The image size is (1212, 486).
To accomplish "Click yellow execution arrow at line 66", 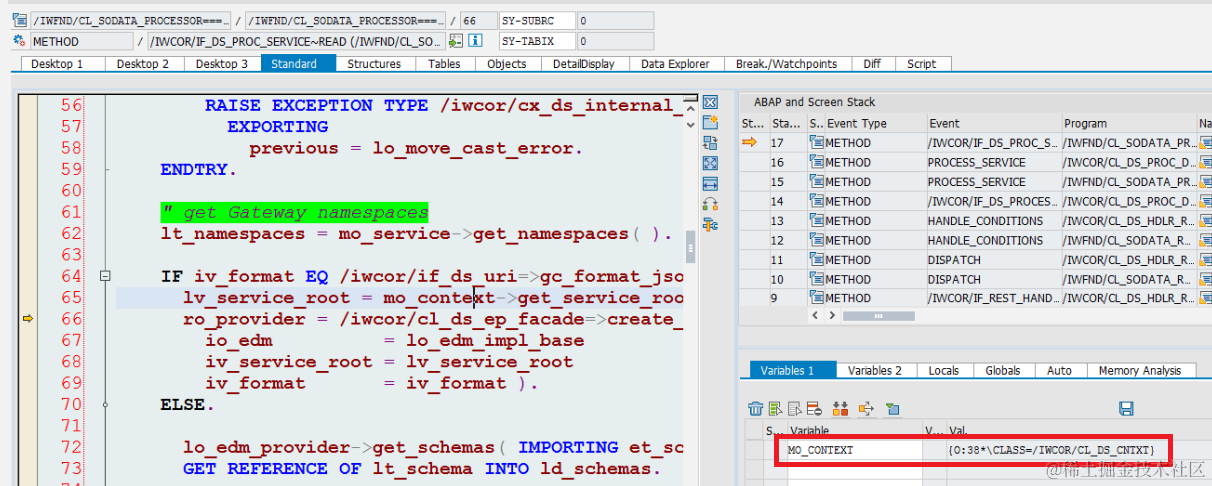I will tap(28, 319).
